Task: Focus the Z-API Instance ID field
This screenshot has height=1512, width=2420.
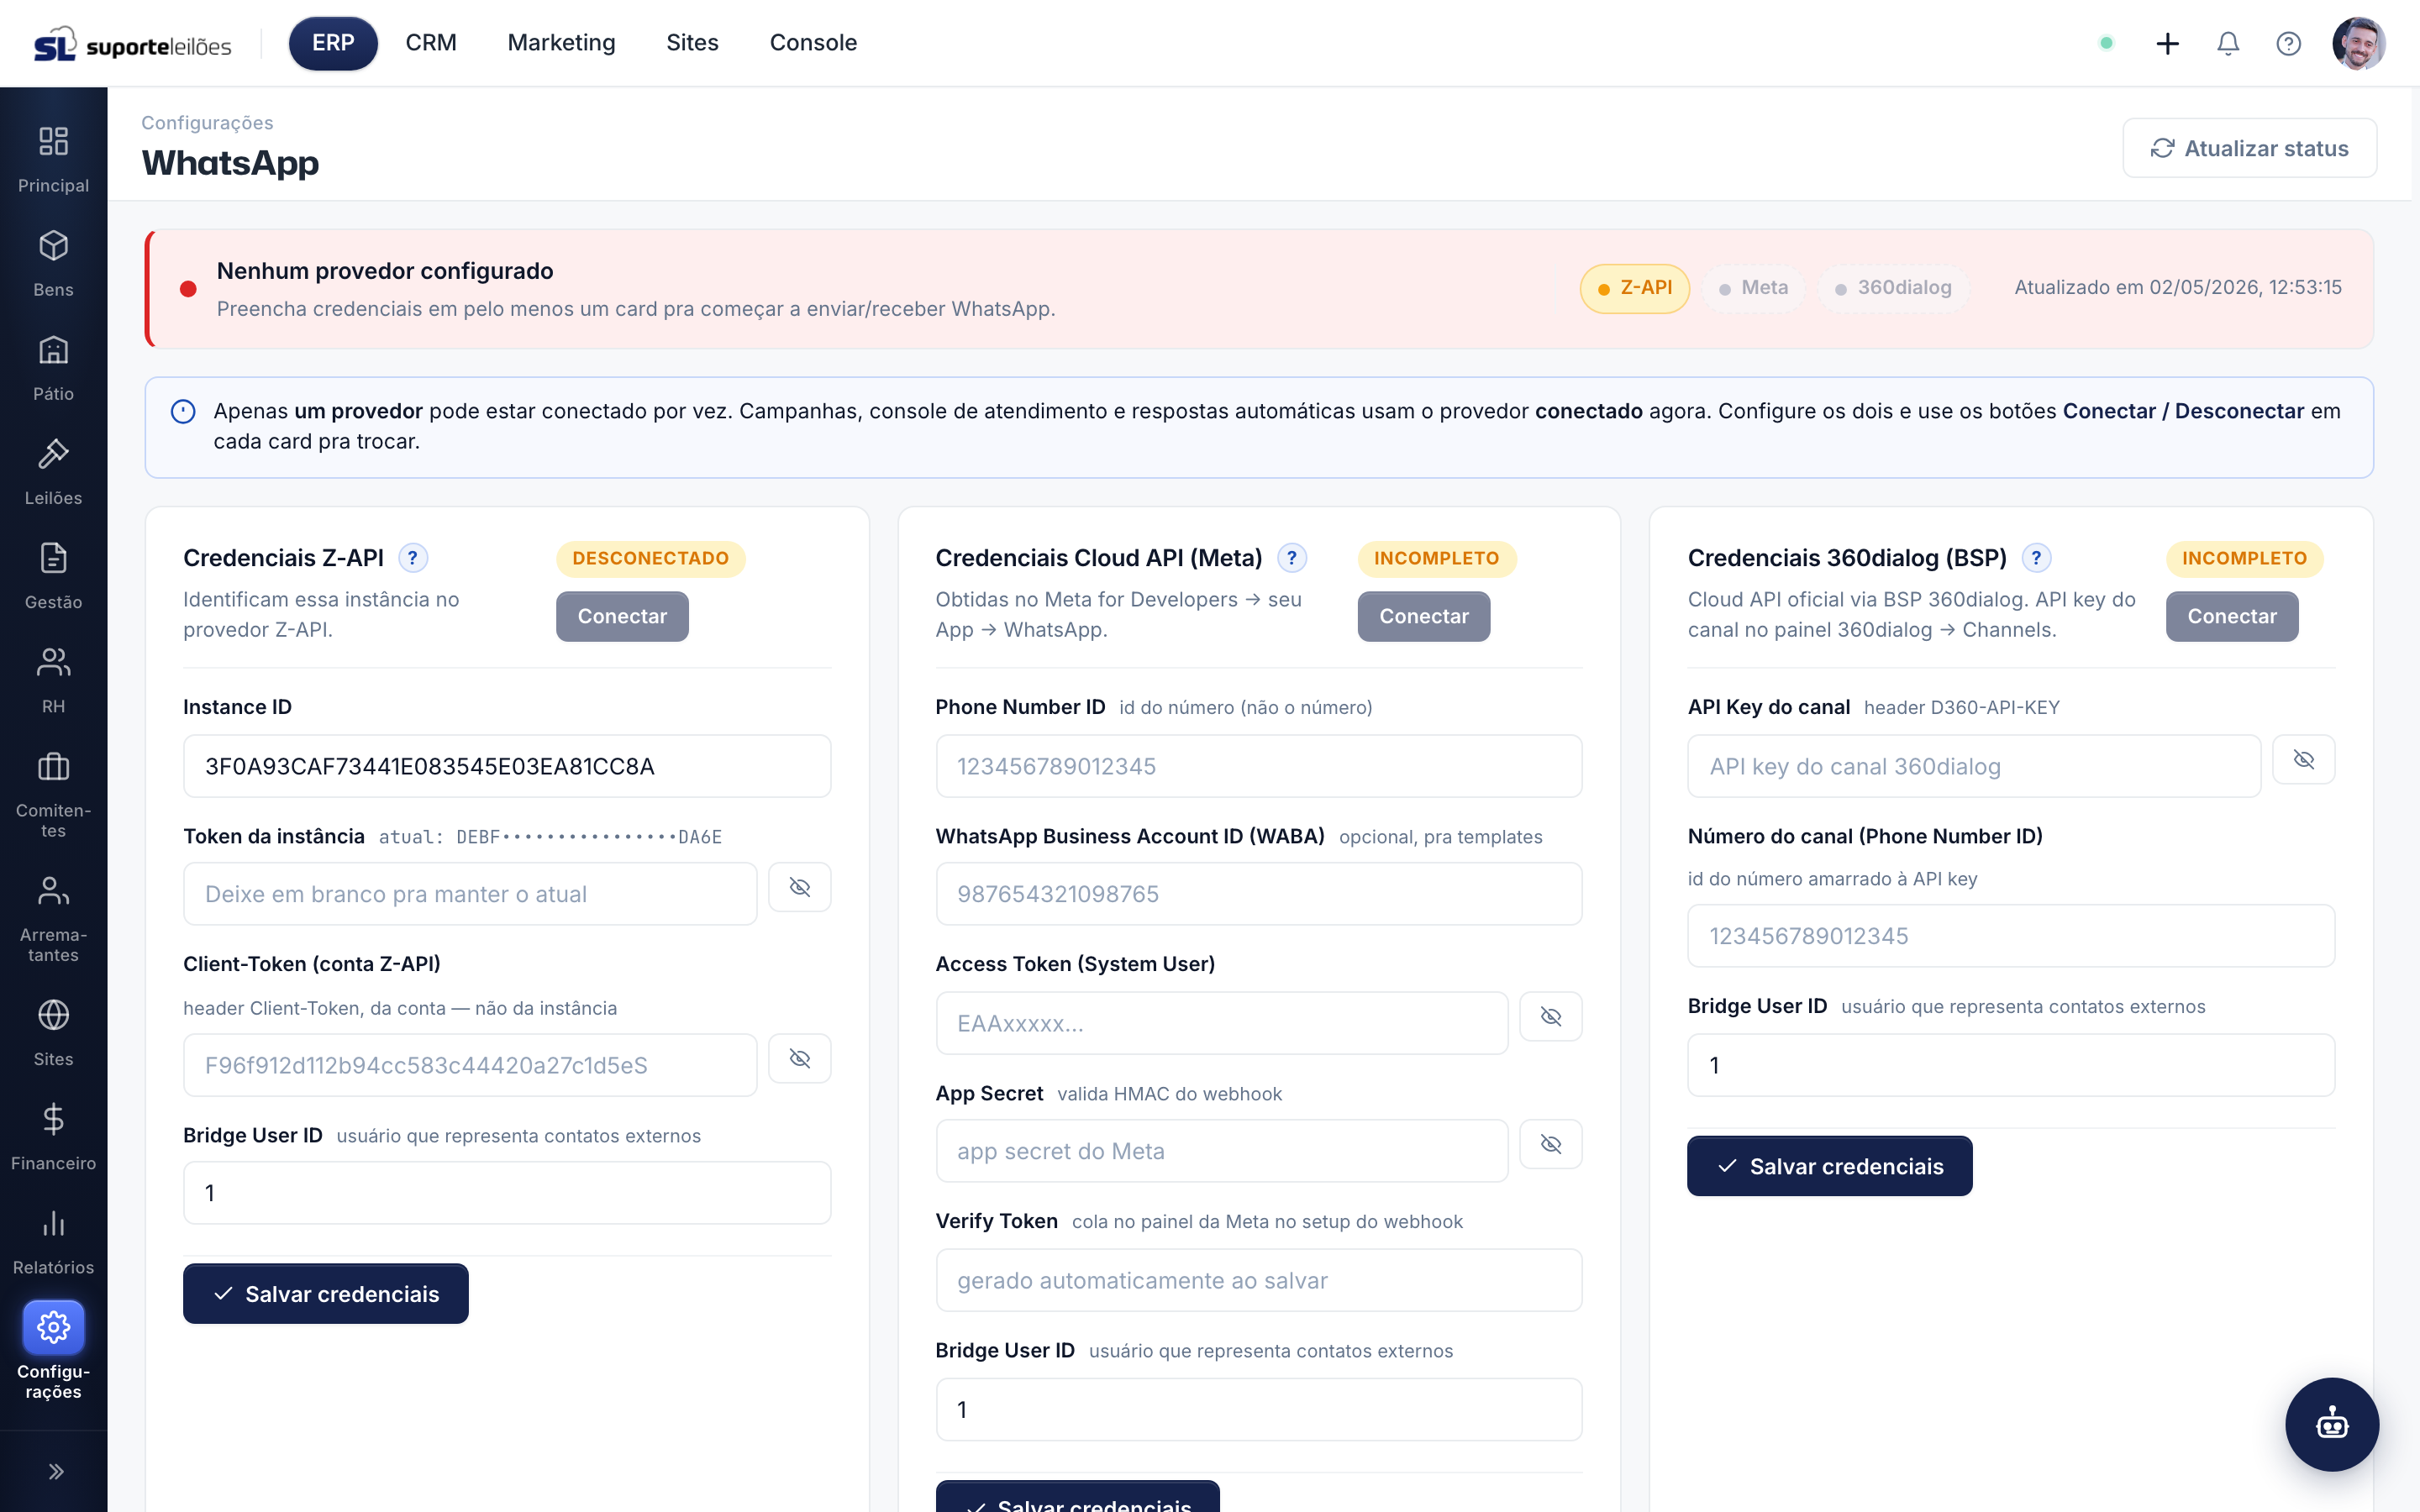Action: [x=507, y=766]
